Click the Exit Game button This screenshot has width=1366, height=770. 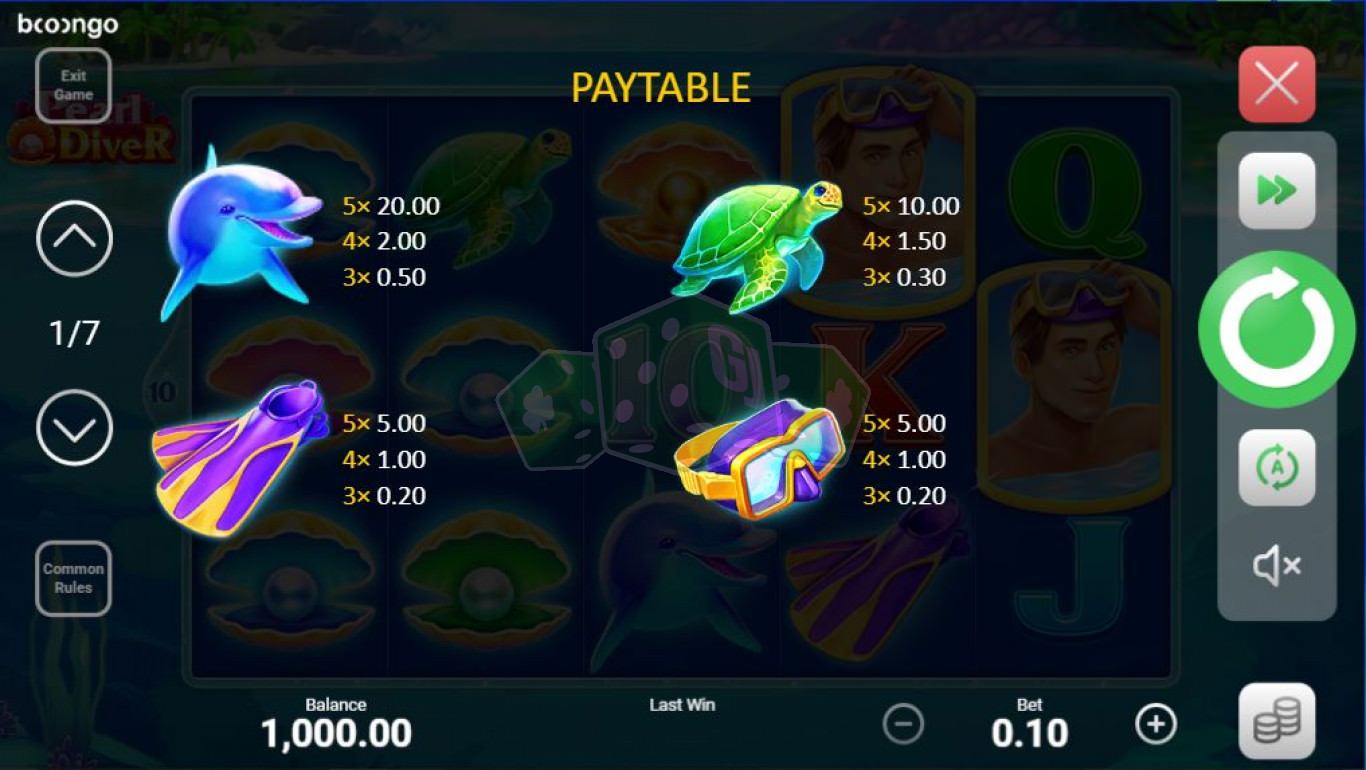pyautogui.click(x=73, y=85)
